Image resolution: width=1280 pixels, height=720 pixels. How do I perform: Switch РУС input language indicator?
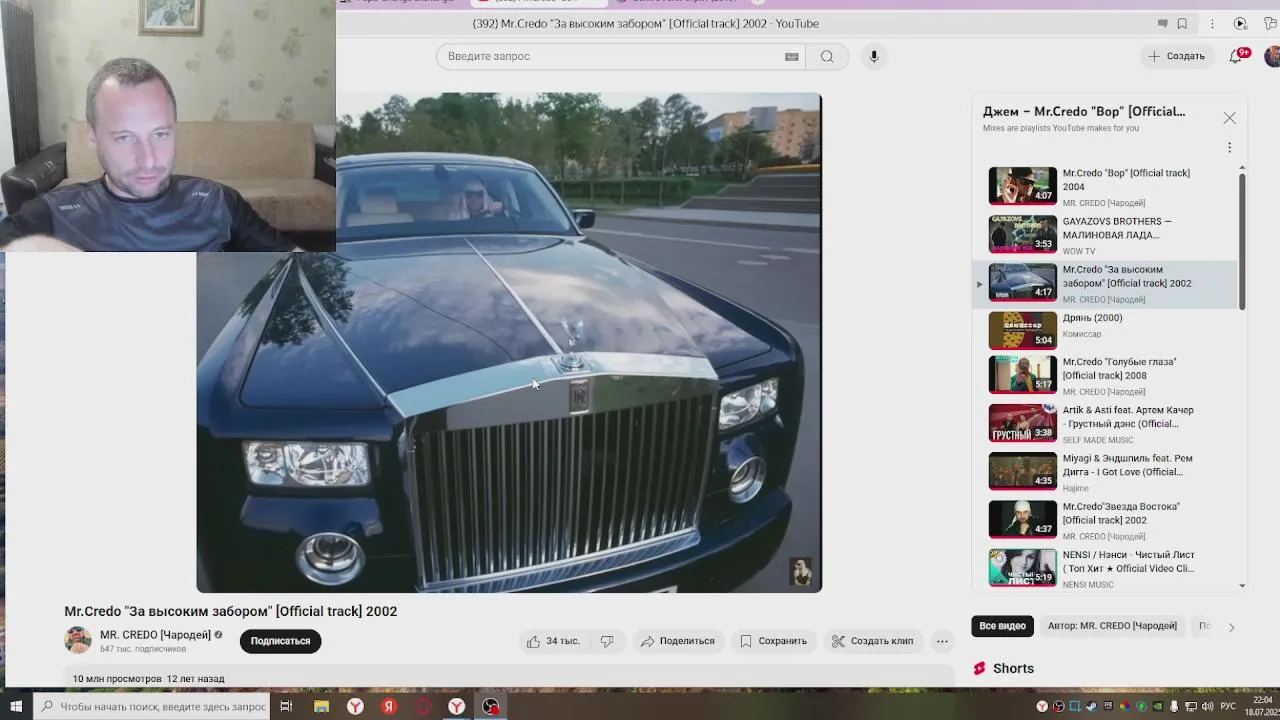click(1227, 707)
